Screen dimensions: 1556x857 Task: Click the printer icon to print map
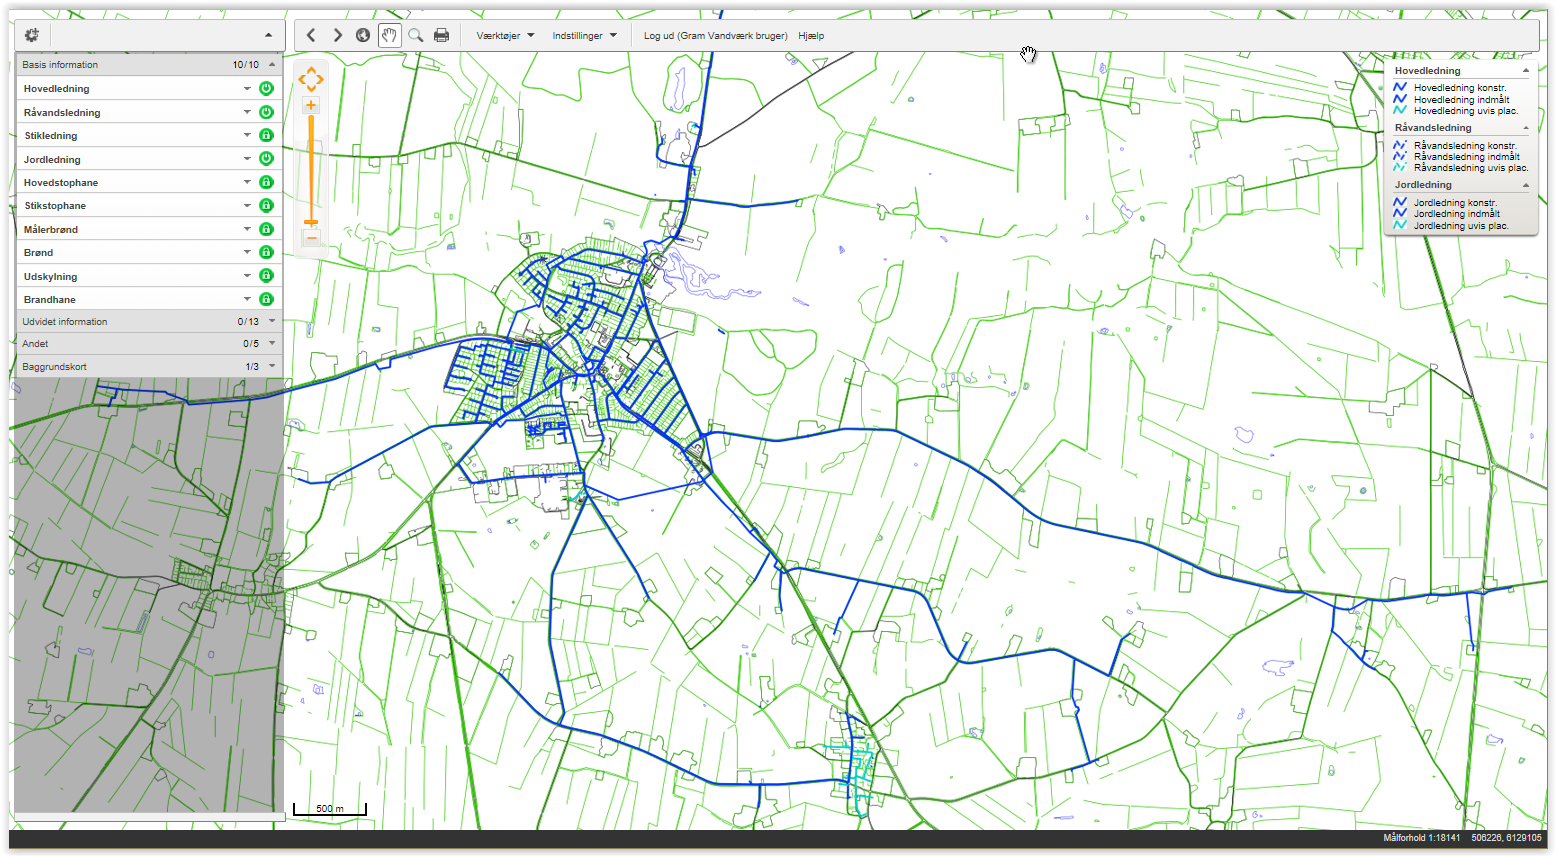pos(441,35)
